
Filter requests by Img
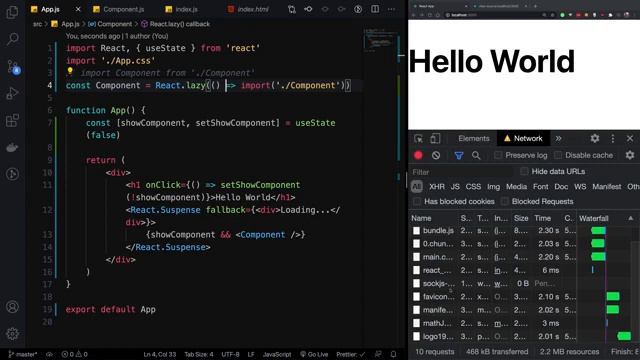(493, 187)
